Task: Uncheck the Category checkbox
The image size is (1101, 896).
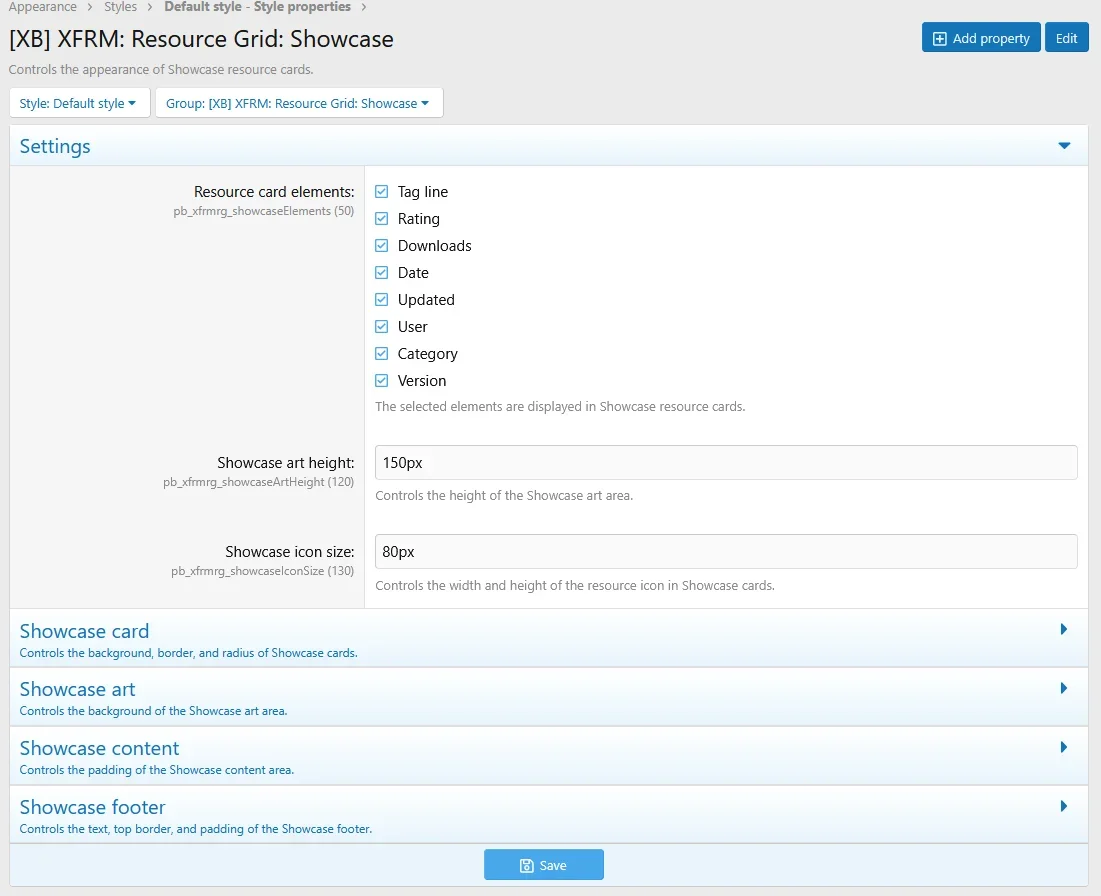Action: click(x=381, y=354)
